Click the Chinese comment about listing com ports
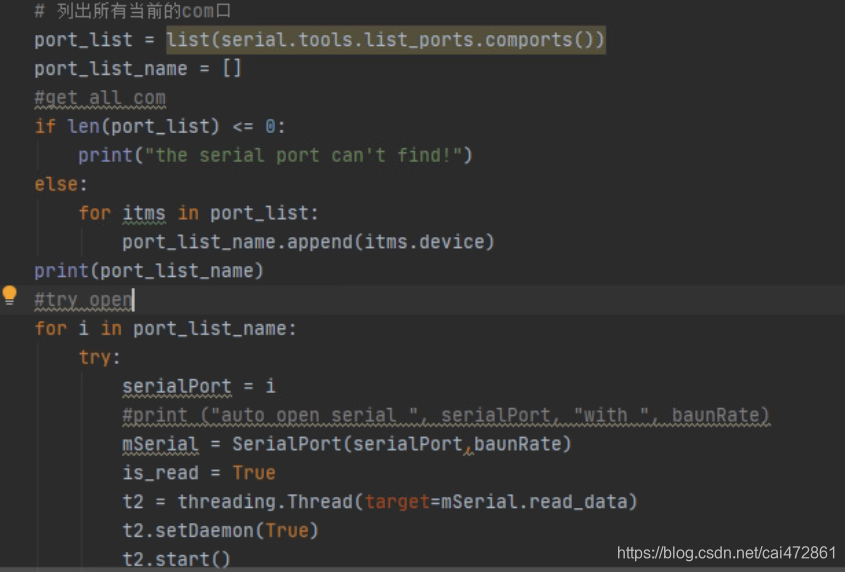Screen dimensions: 845x572 133,11
